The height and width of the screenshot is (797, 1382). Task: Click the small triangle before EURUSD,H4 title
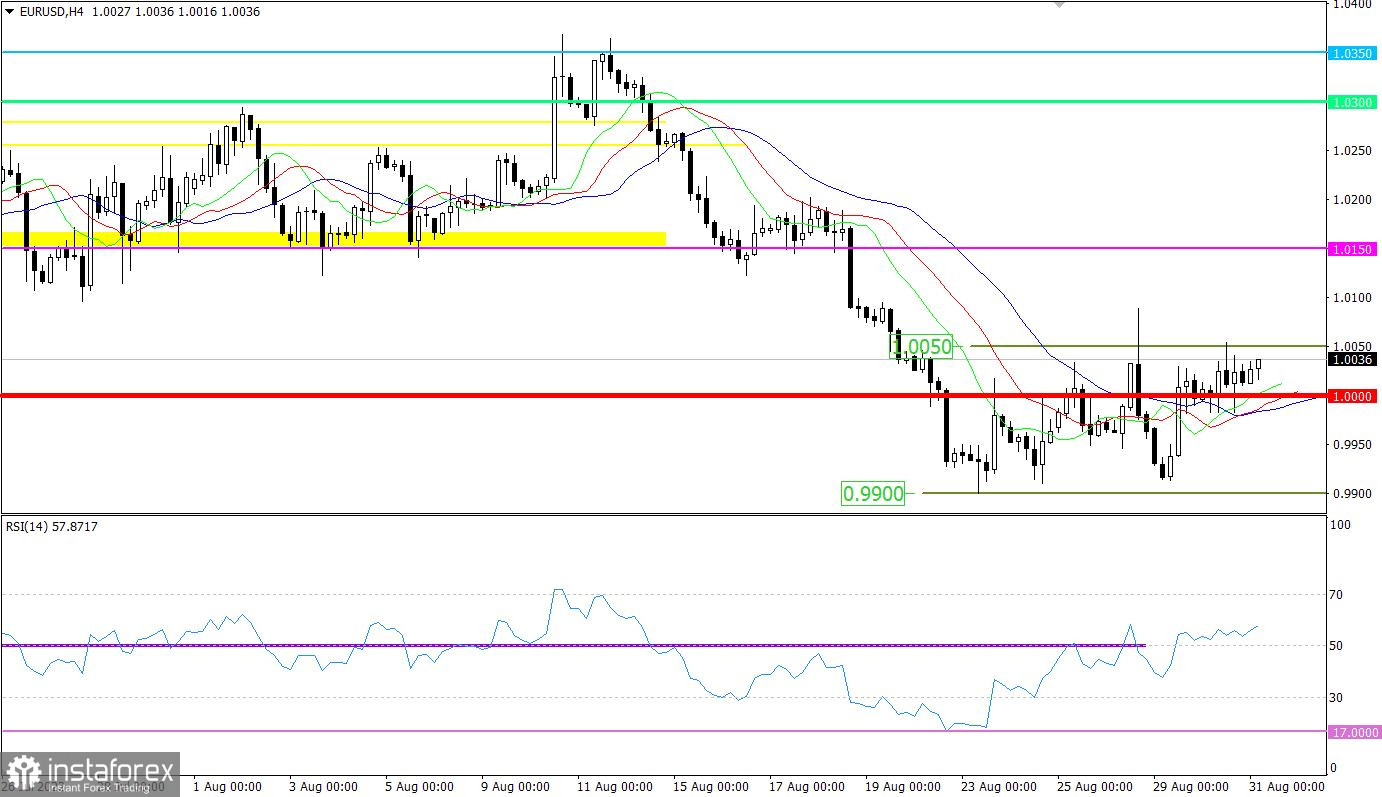[9, 12]
